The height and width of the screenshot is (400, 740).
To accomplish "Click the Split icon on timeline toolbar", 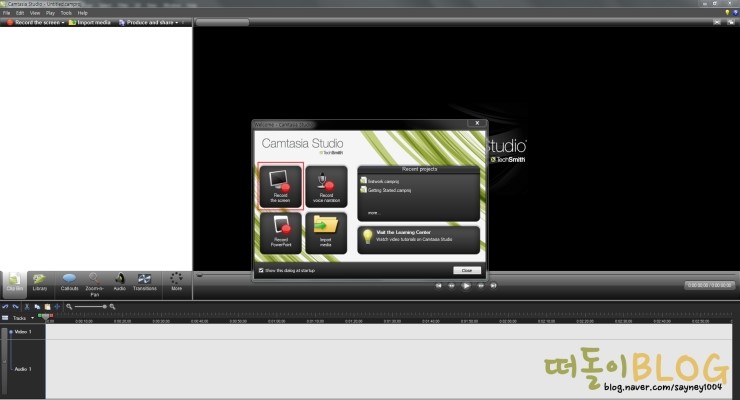I will [57, 307].
